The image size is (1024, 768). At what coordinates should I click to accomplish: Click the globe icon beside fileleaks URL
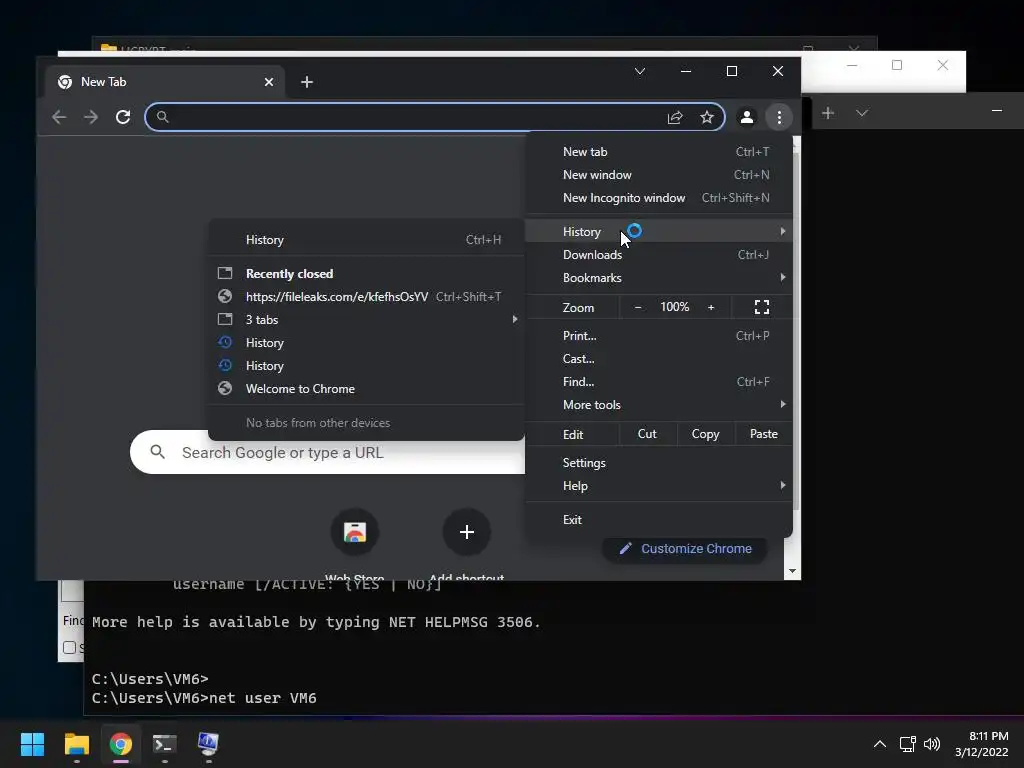pos(225,296)
